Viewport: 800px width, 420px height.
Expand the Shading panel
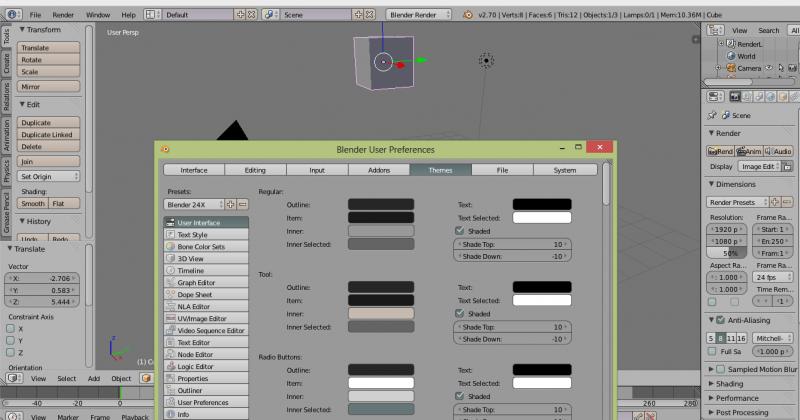(x=729, y=384)
